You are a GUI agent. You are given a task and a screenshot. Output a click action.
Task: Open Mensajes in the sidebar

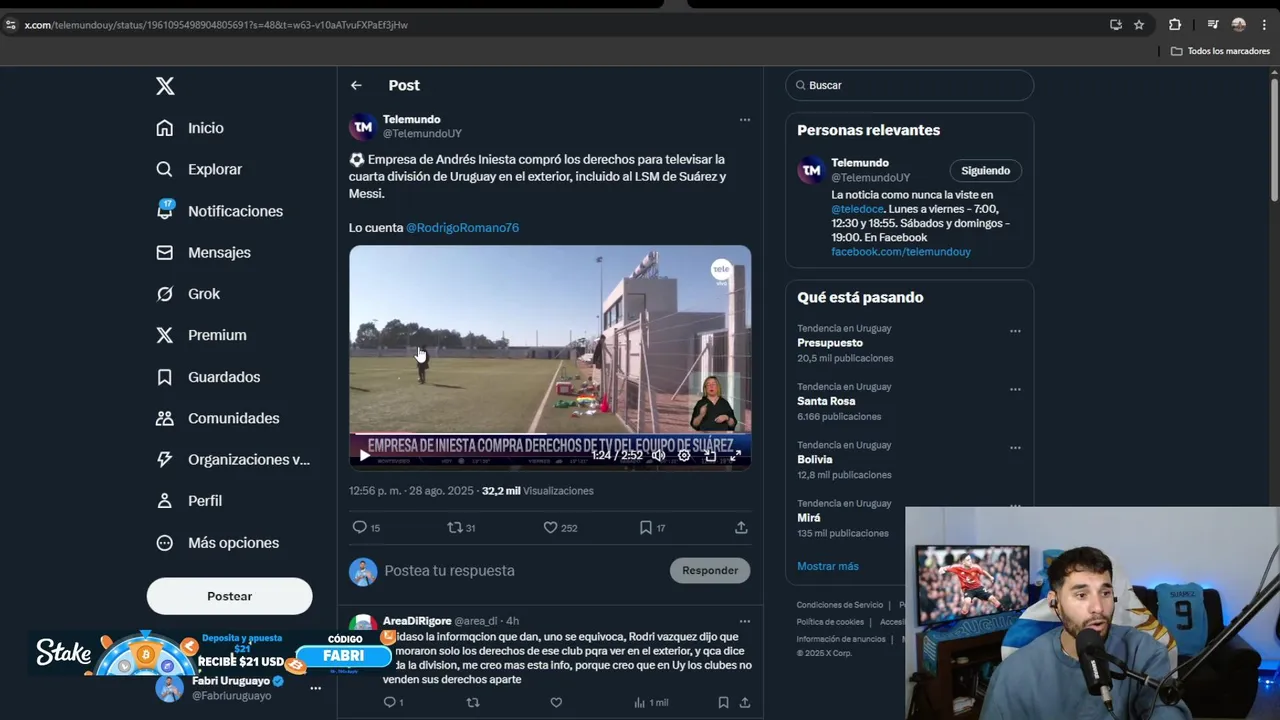tap(203, 252)
